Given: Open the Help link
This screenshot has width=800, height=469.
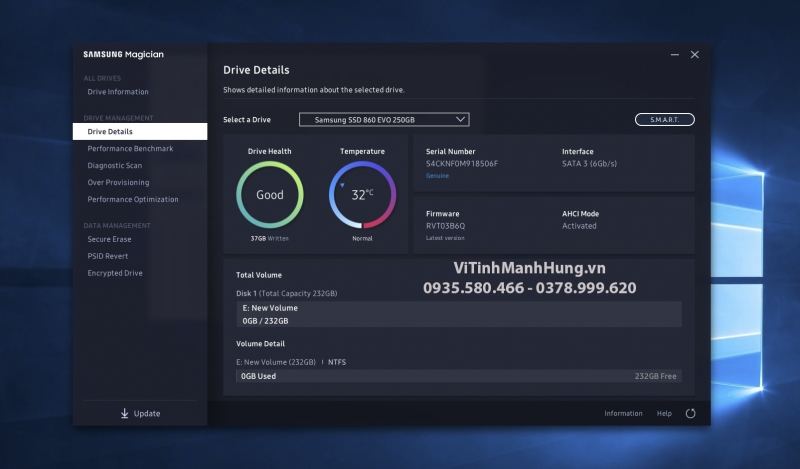Looking at the screenshot, I should [664, 413].
